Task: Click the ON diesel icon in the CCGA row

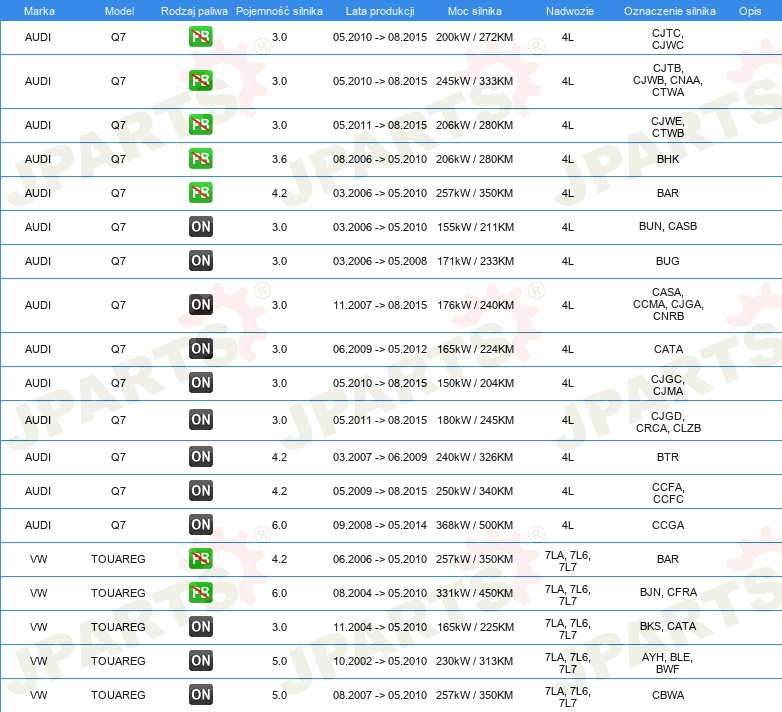Action: point(200,525)
